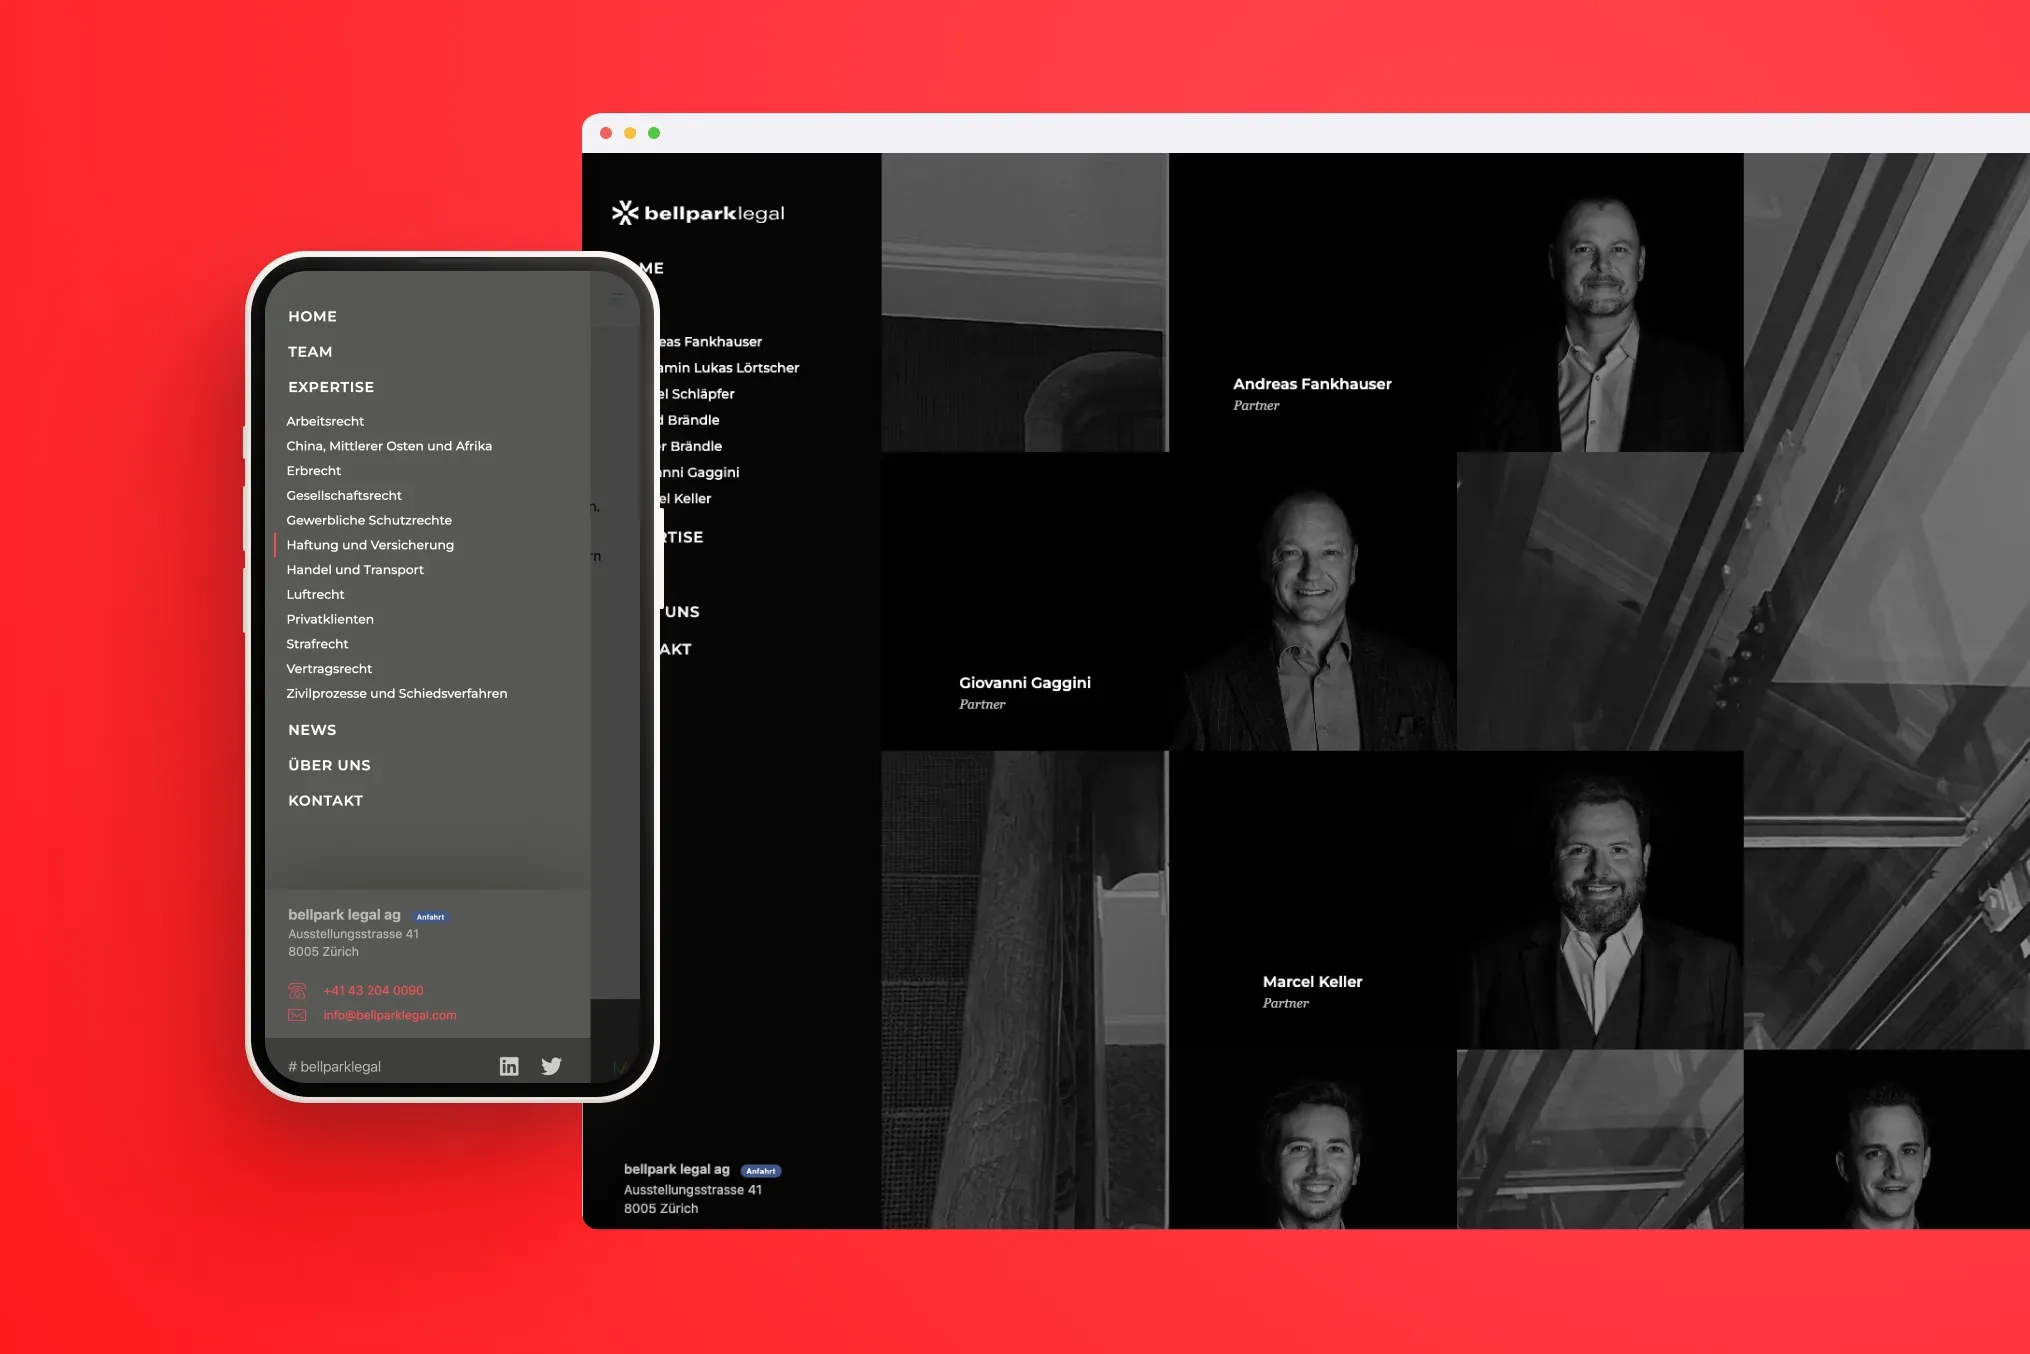
Task: Select HOME in the mobile navigation menu
Action: tap(312, 316)
